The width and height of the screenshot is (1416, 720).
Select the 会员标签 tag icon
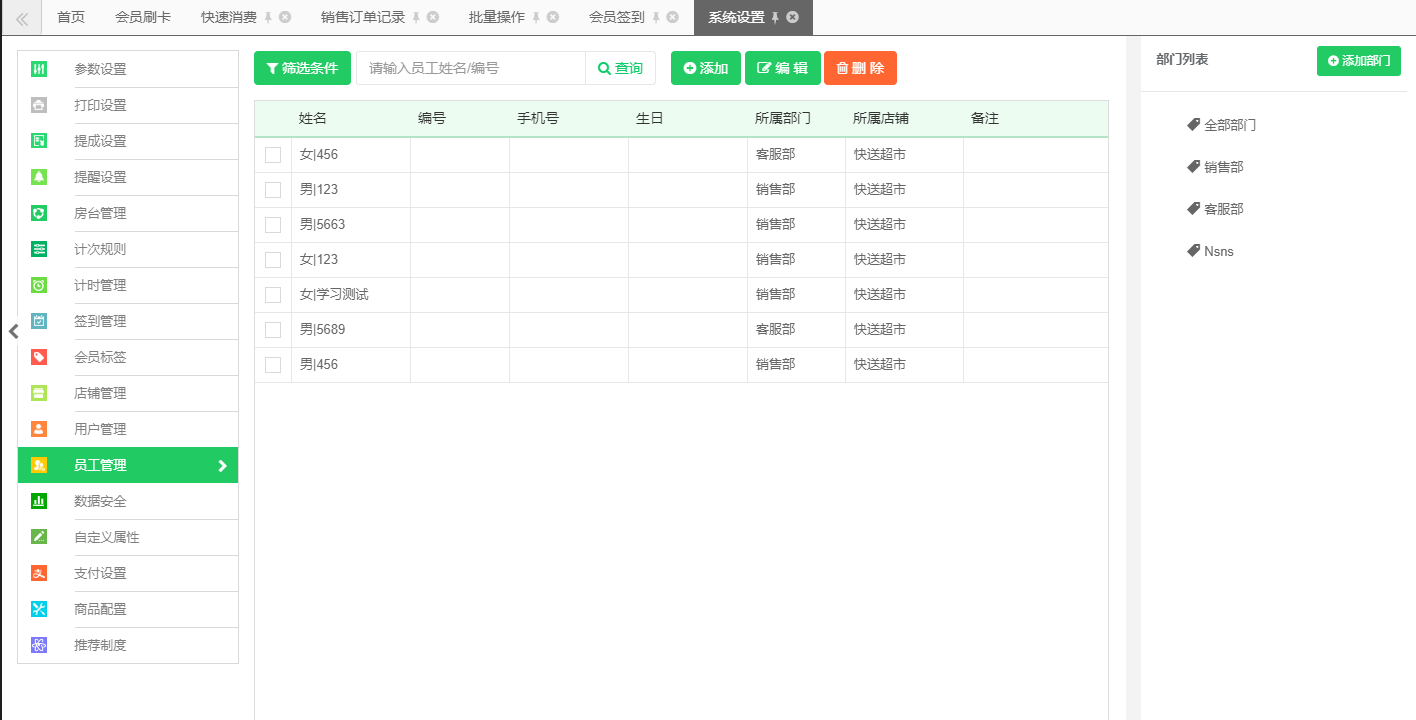coord(39,357)
